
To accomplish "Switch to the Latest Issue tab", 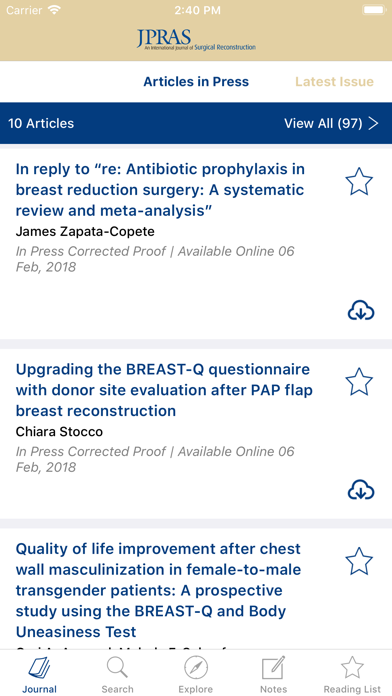I will tap(335, 82).
